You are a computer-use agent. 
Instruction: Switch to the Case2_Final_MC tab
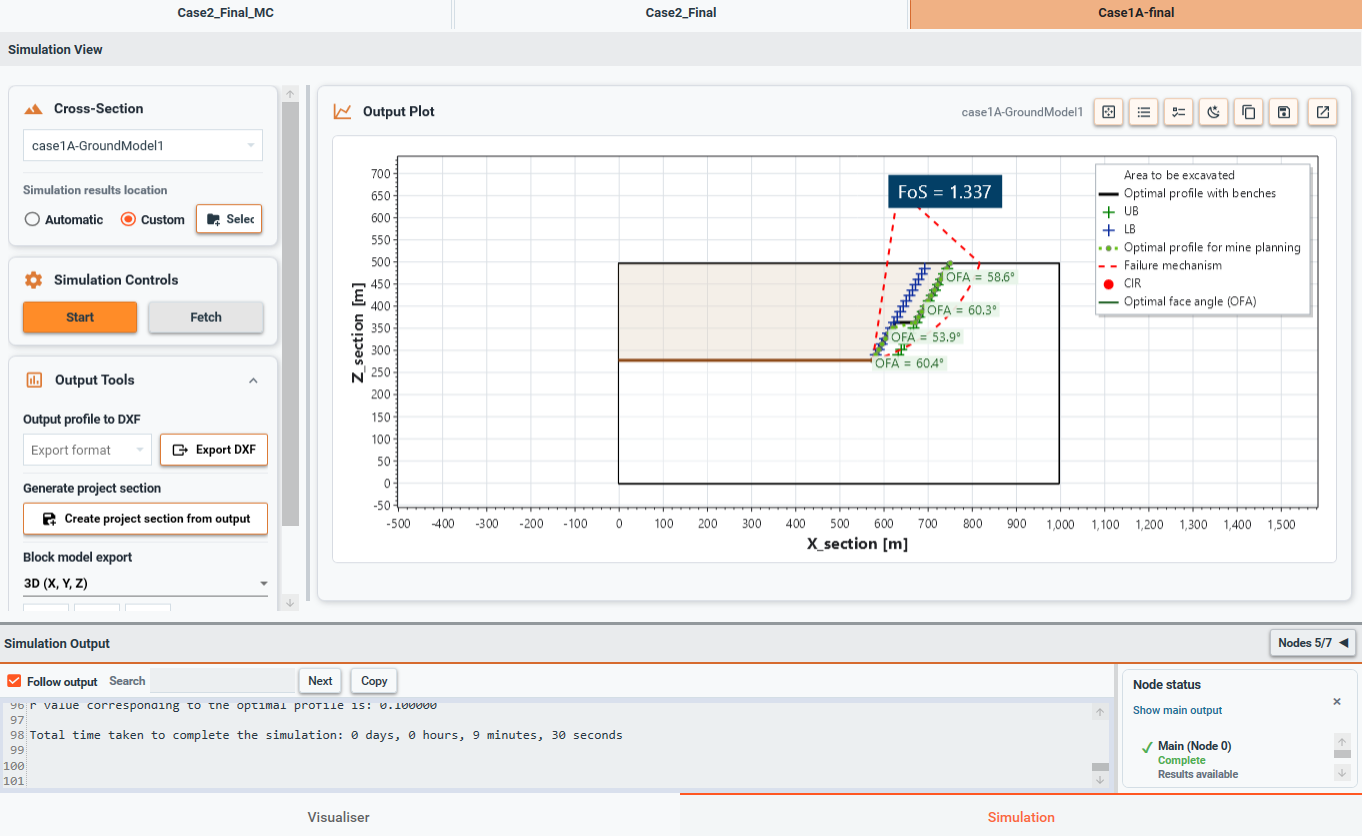pos(226,13)
